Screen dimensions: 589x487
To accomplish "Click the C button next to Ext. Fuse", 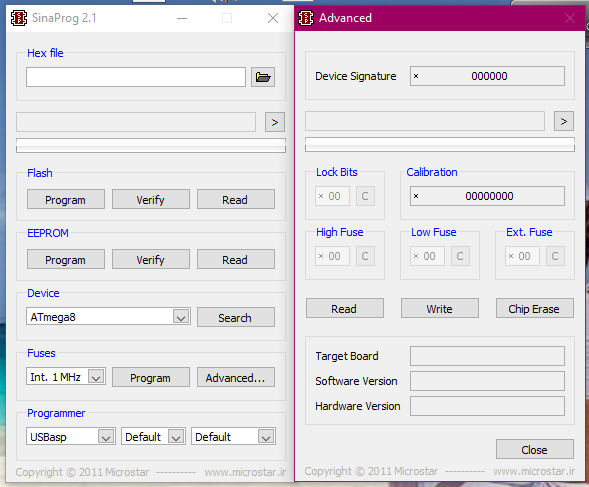I will point(555,256).
